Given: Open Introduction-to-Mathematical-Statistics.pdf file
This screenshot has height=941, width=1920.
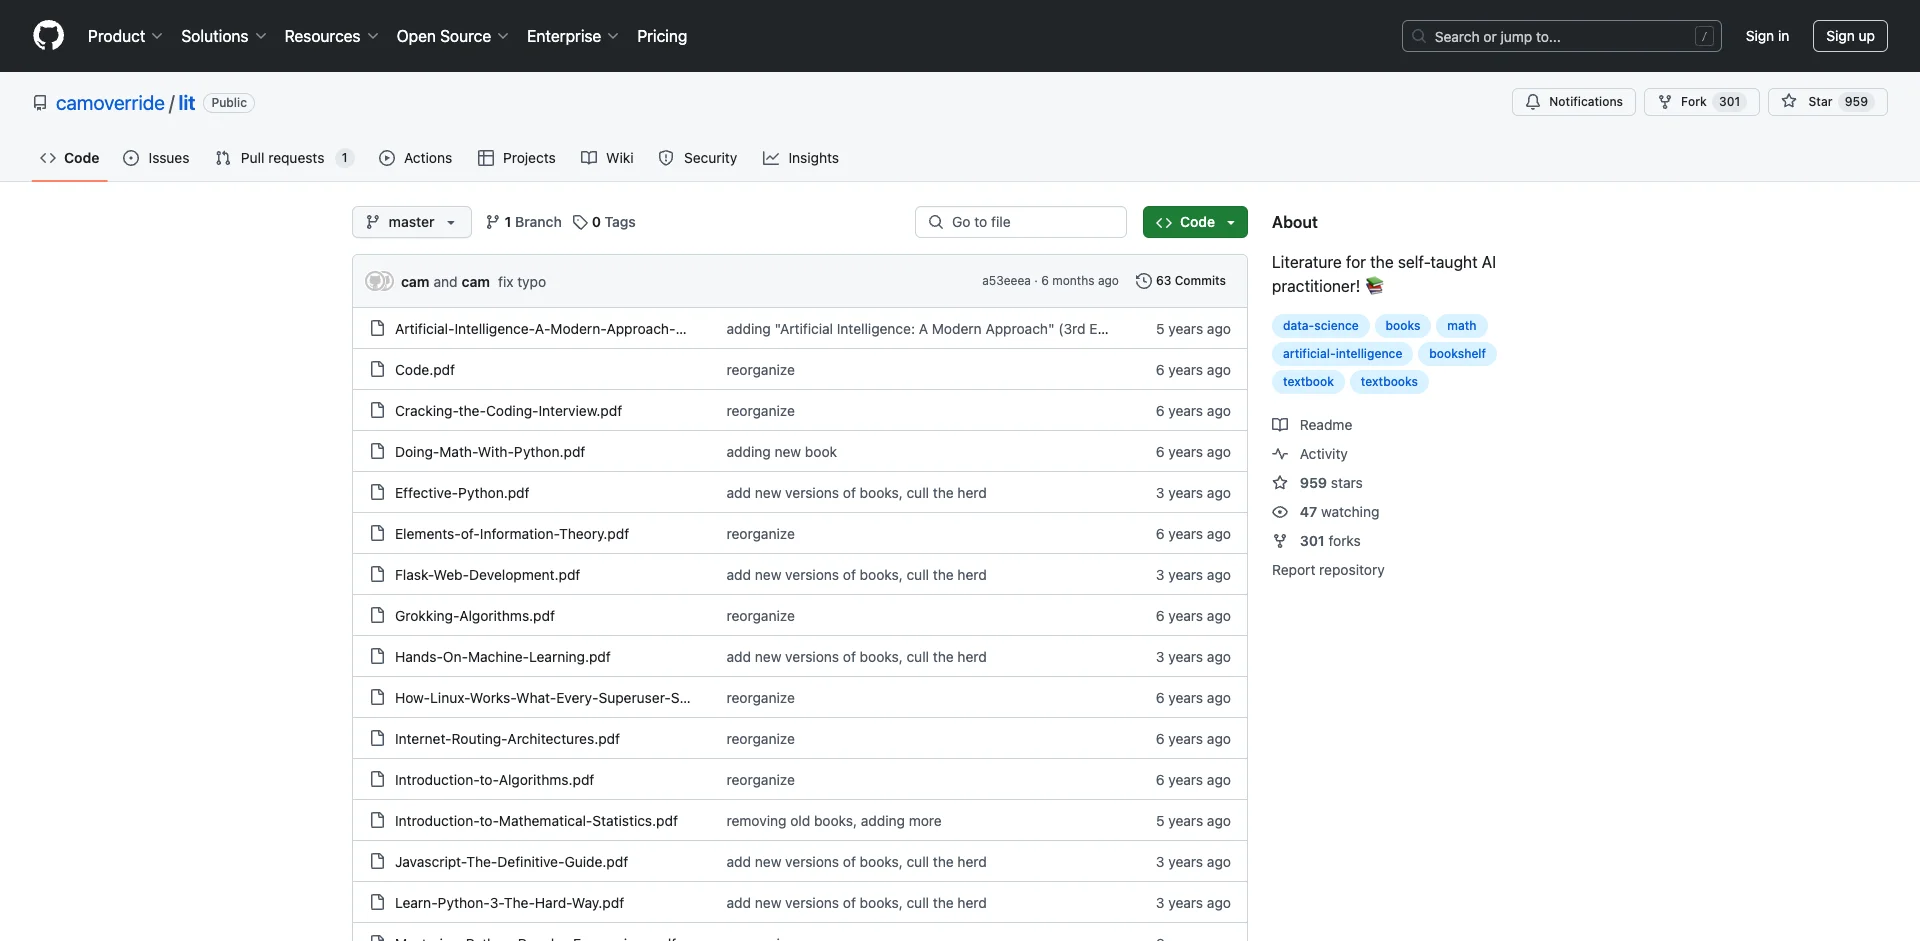Looking at the screenshot, I should coord(536,821).
